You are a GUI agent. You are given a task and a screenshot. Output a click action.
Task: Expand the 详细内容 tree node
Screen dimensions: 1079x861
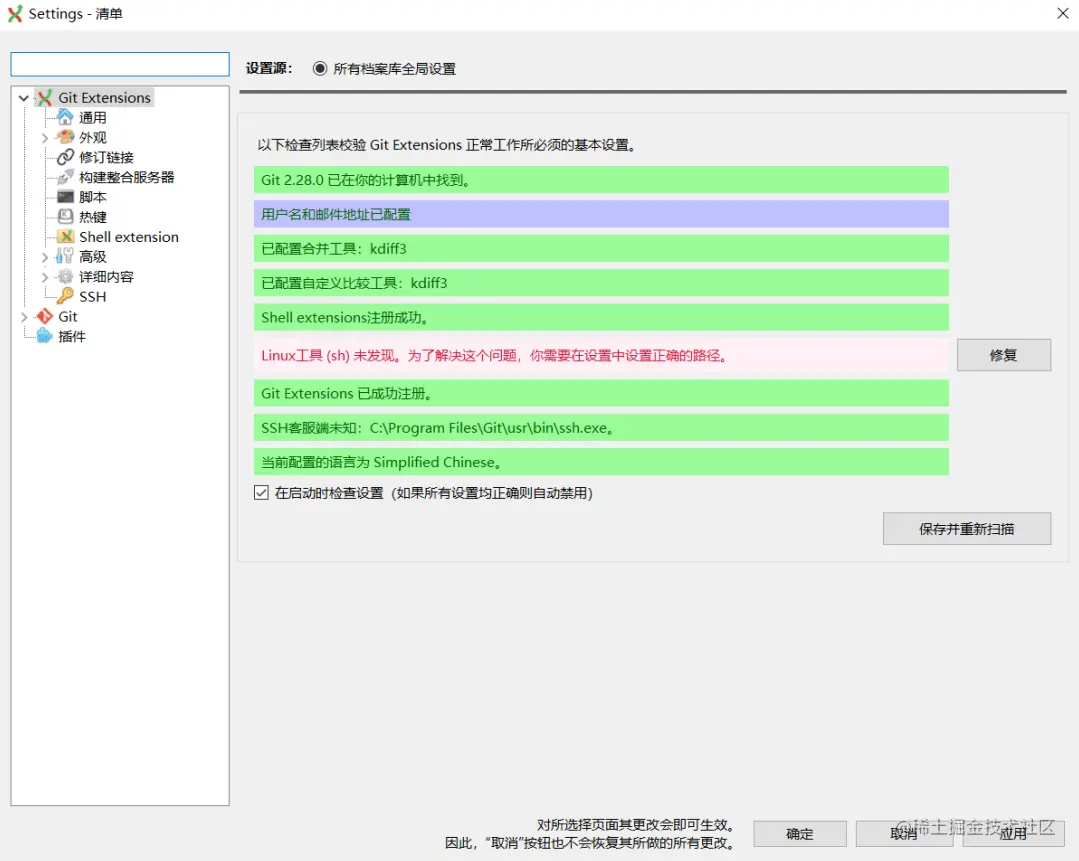(x=45, y=277)
